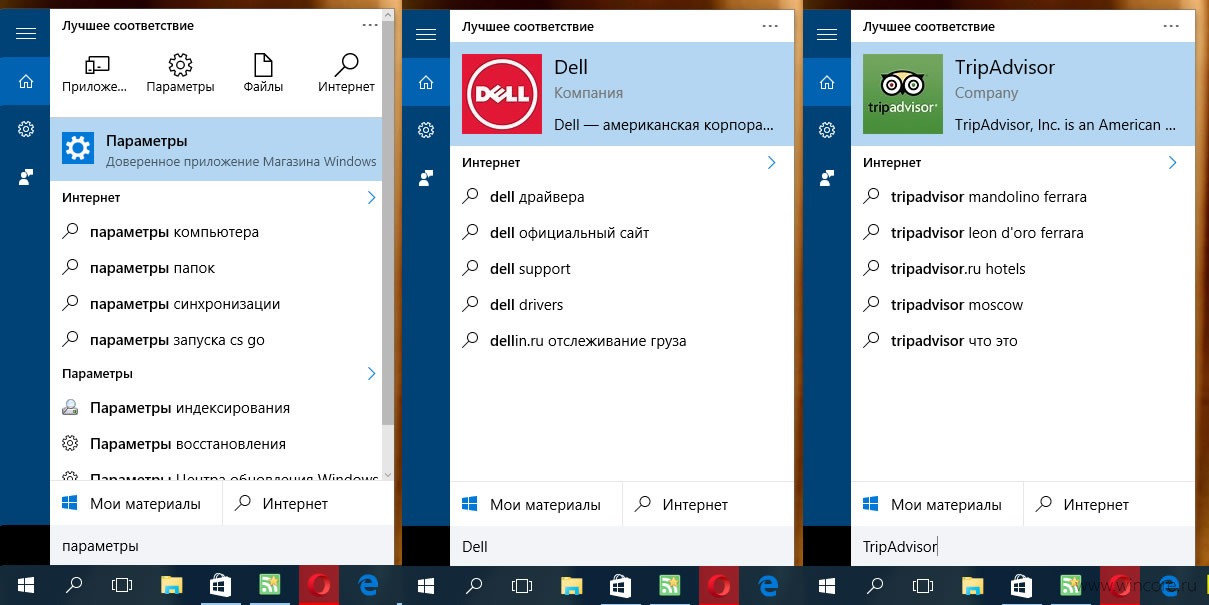Select suggestion tripadvisor mandolino ferrara
This screenshot has width=1209, height=605.
(1023, 197)
